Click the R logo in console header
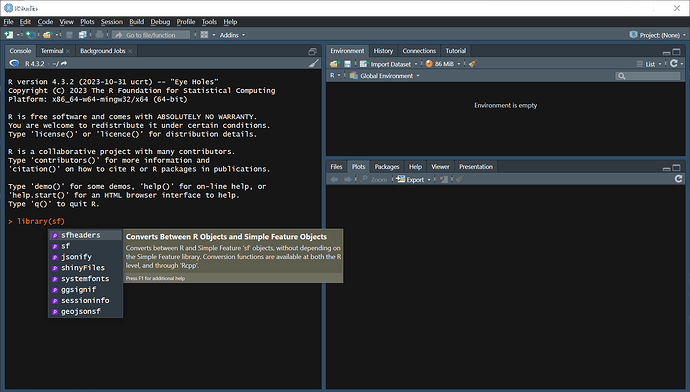Viewport: 690px width, 392px height. [x=14, y=63]
